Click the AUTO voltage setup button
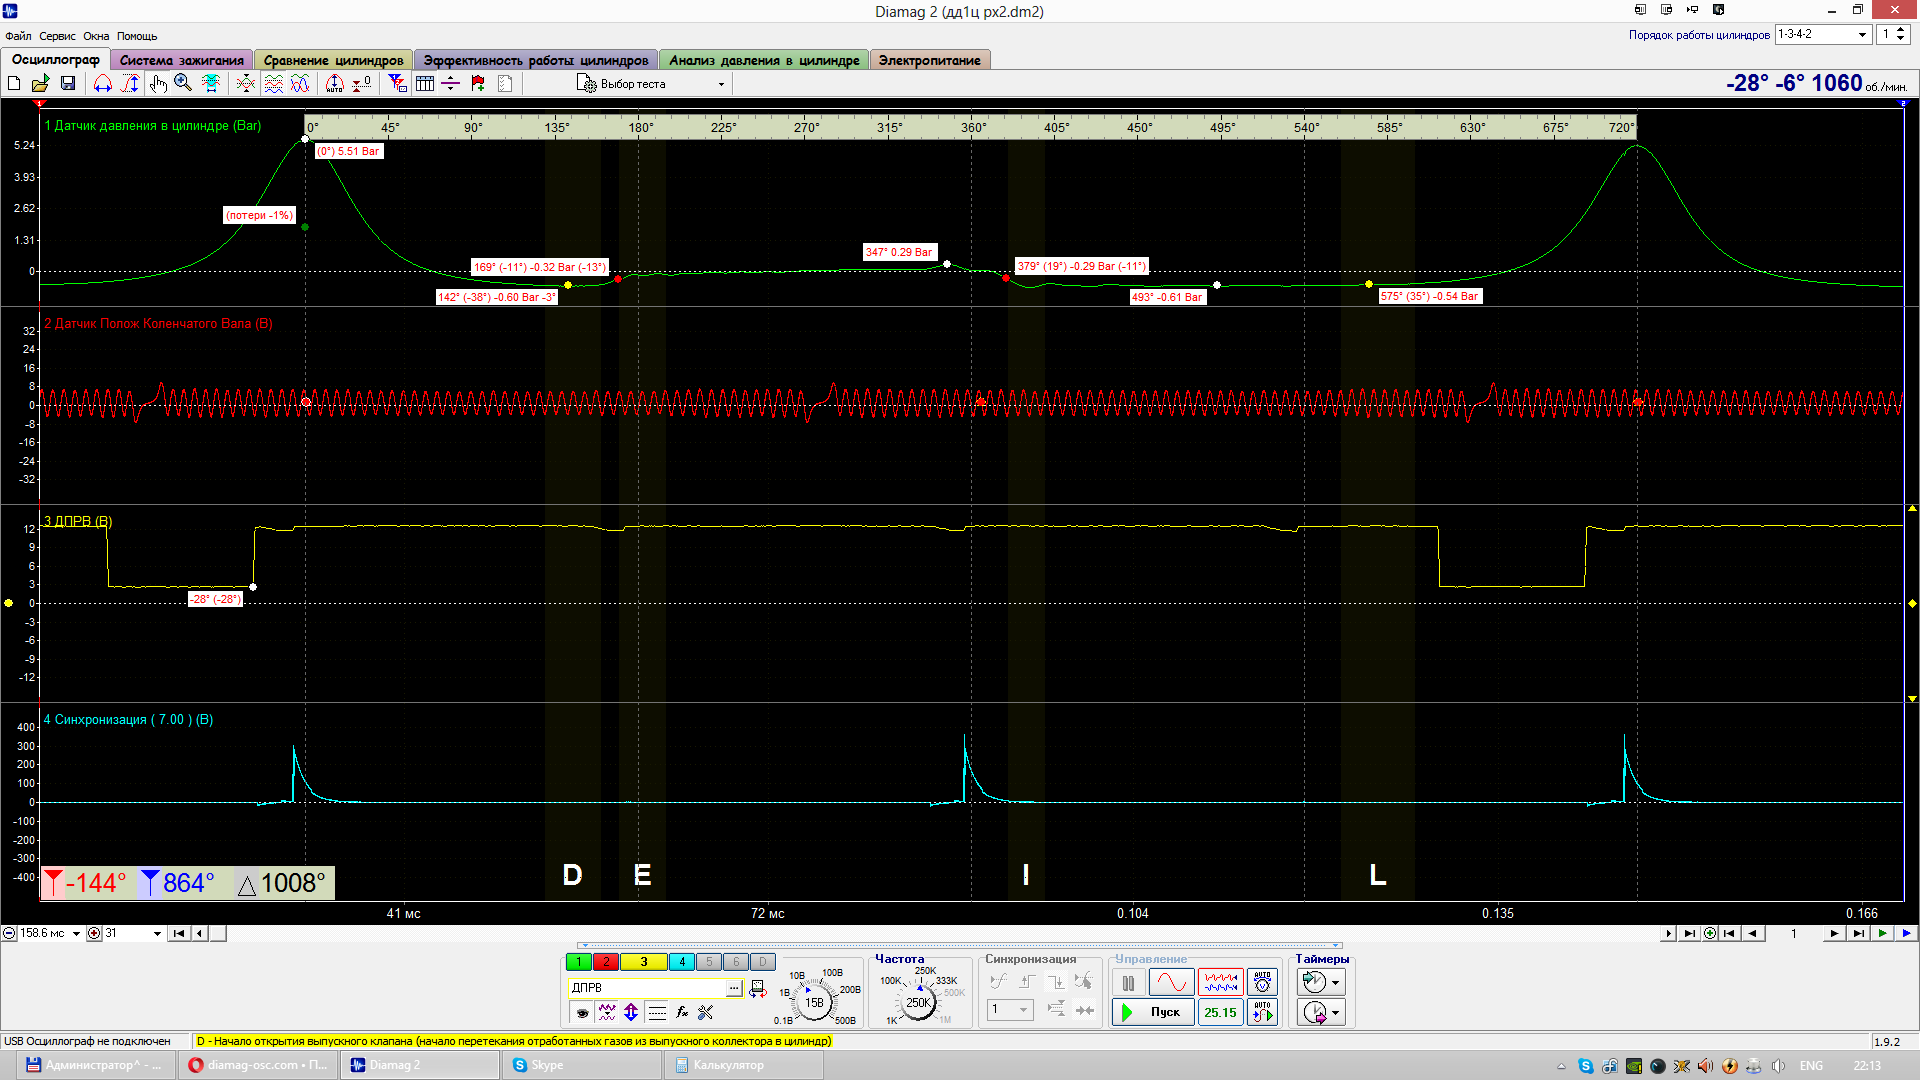The height and width of the screenshot is (1080, 1920). point(1262,983)
